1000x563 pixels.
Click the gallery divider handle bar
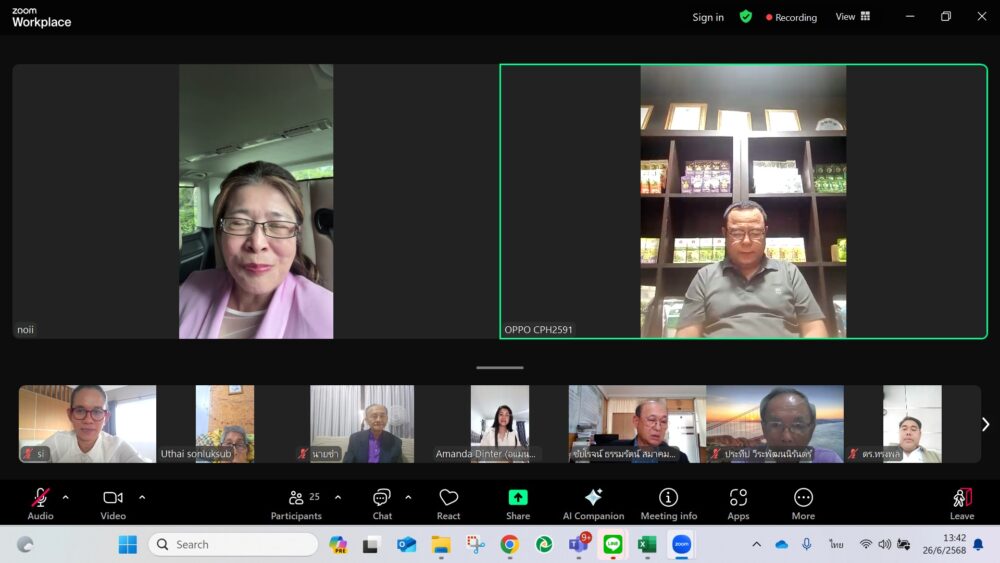coord(500,367)
